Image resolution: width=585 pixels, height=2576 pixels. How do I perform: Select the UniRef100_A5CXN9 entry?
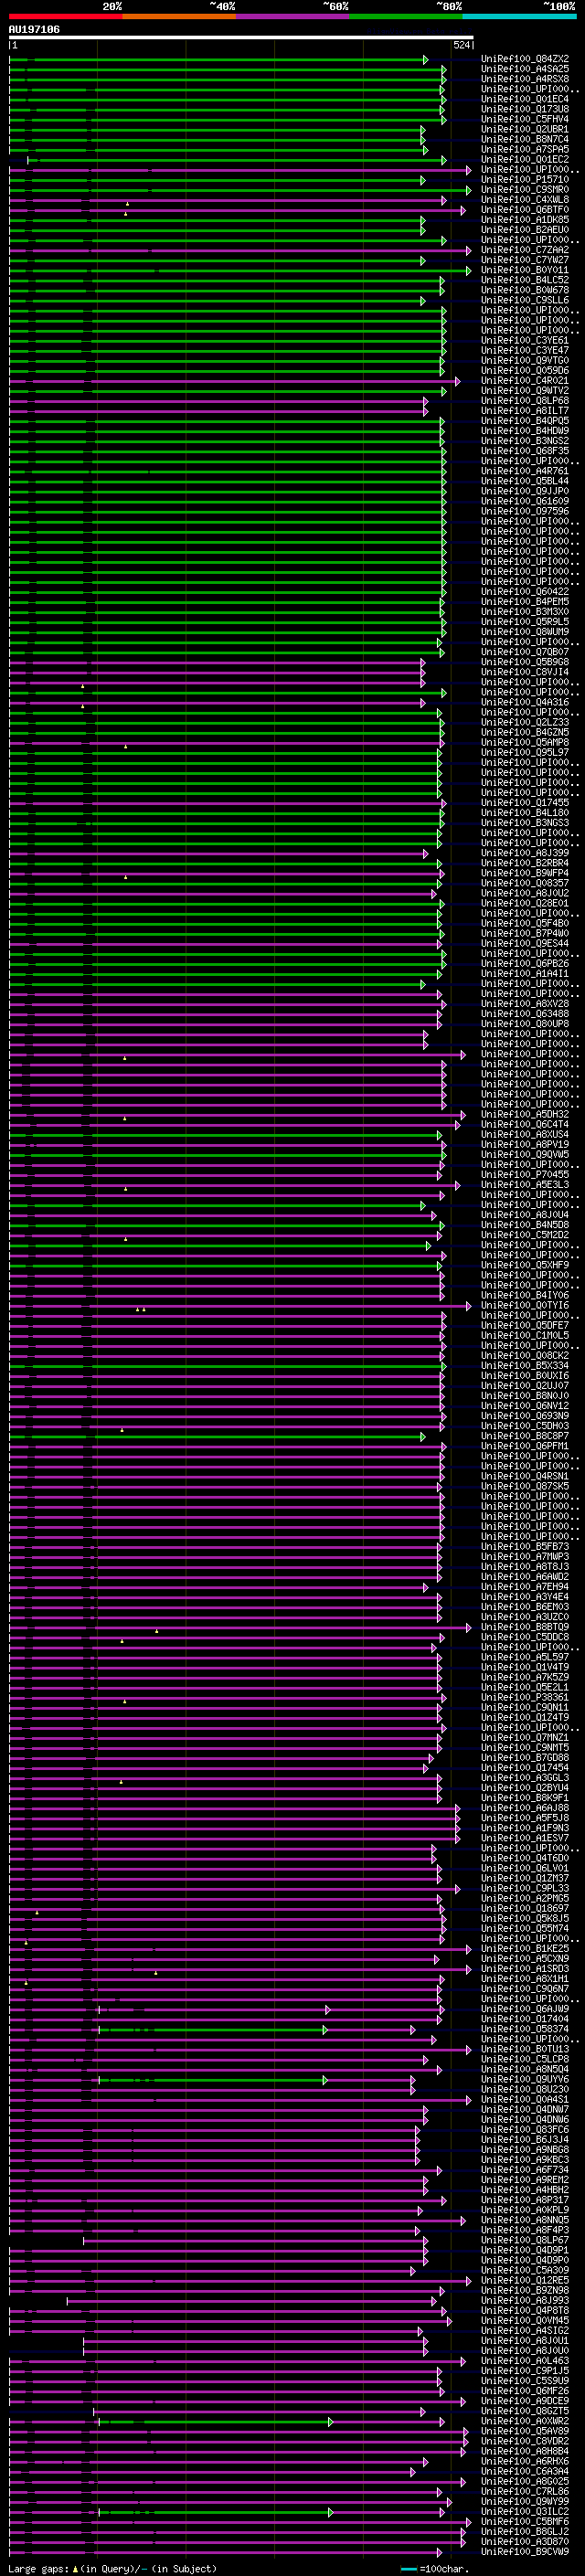pos(525,1959)
